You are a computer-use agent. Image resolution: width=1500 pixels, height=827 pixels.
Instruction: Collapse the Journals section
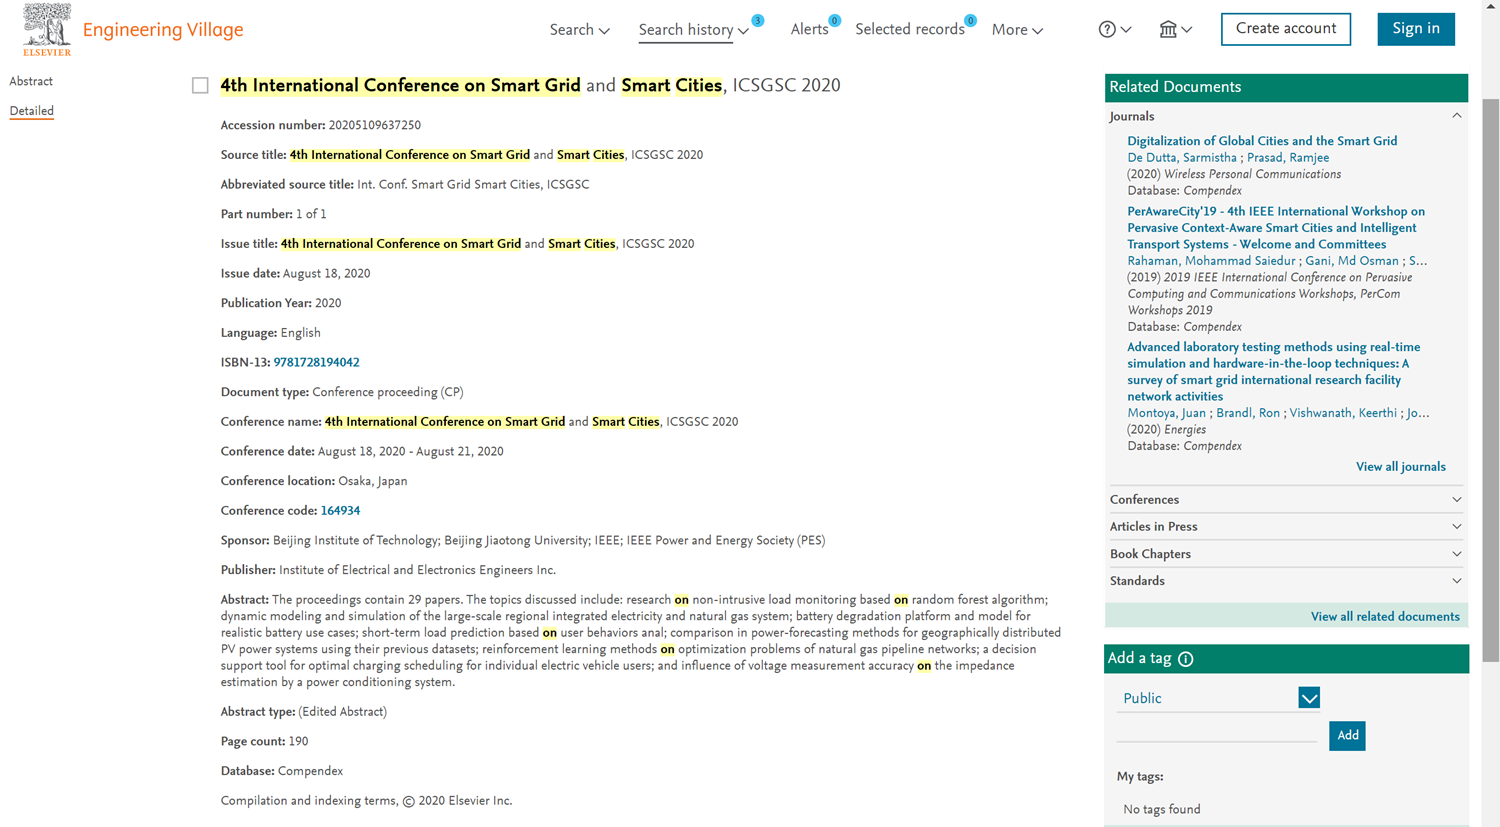click(1456, 116)
